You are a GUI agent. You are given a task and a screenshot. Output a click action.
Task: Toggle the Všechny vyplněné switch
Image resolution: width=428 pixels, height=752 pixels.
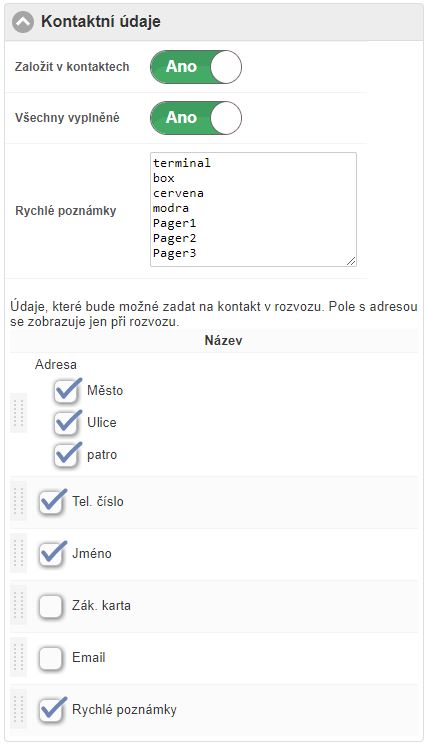point(196,118)
